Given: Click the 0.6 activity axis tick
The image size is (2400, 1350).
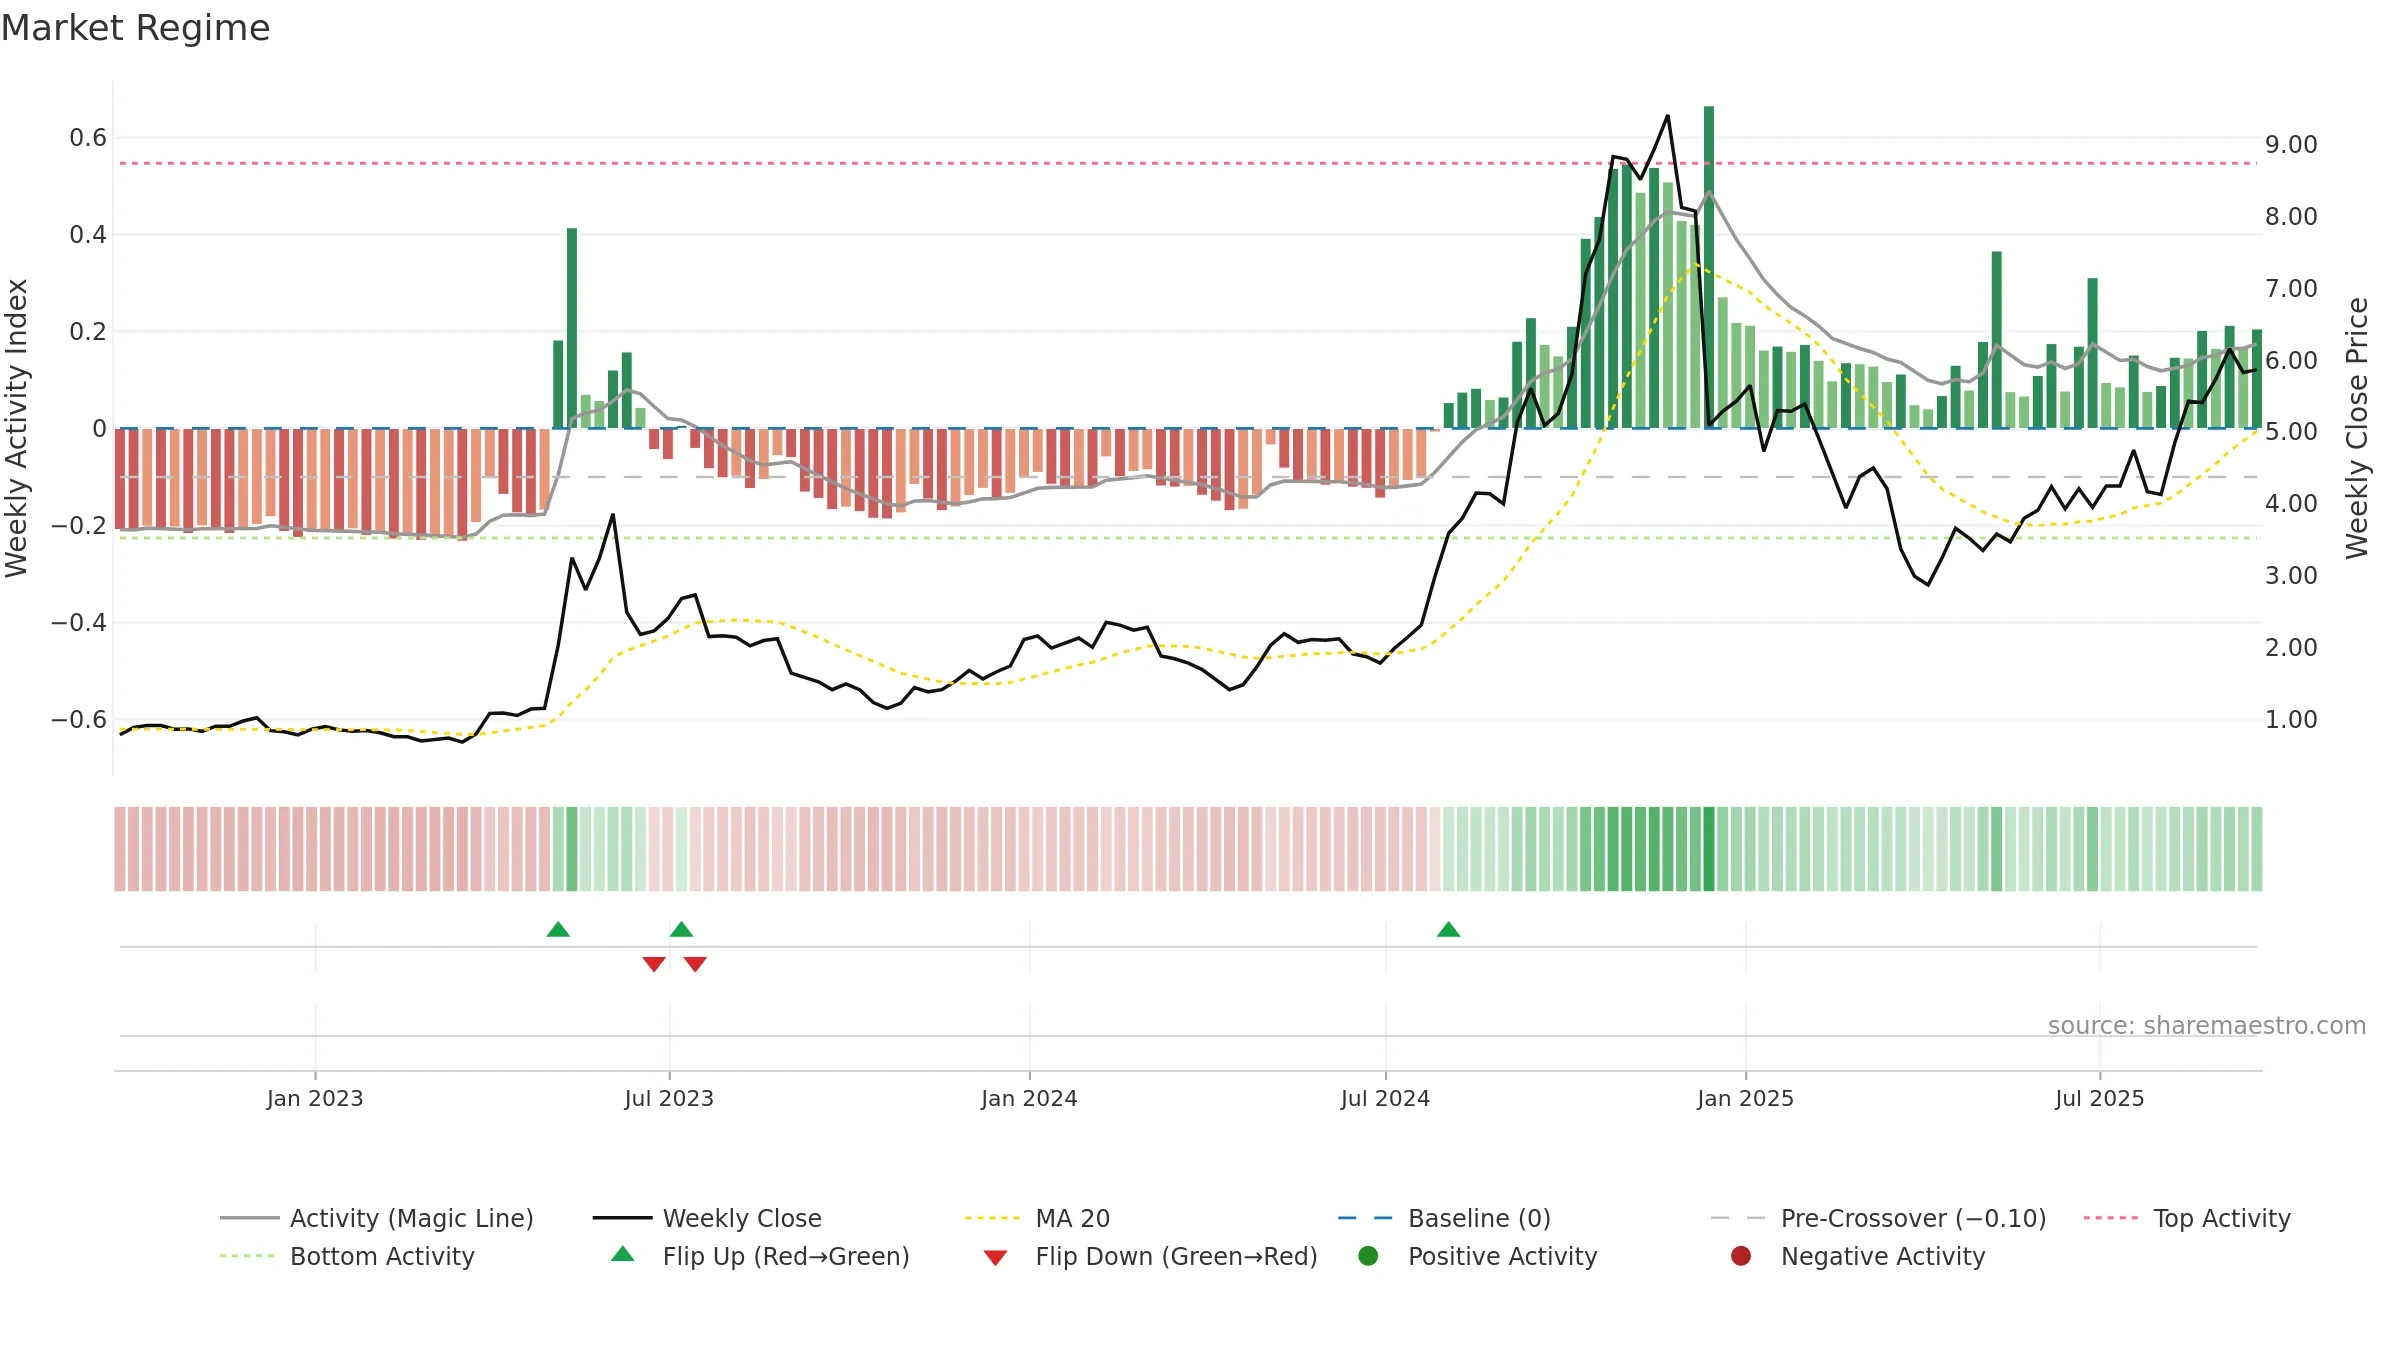Looking at the screenshot, I should click(x=88, y=138).
